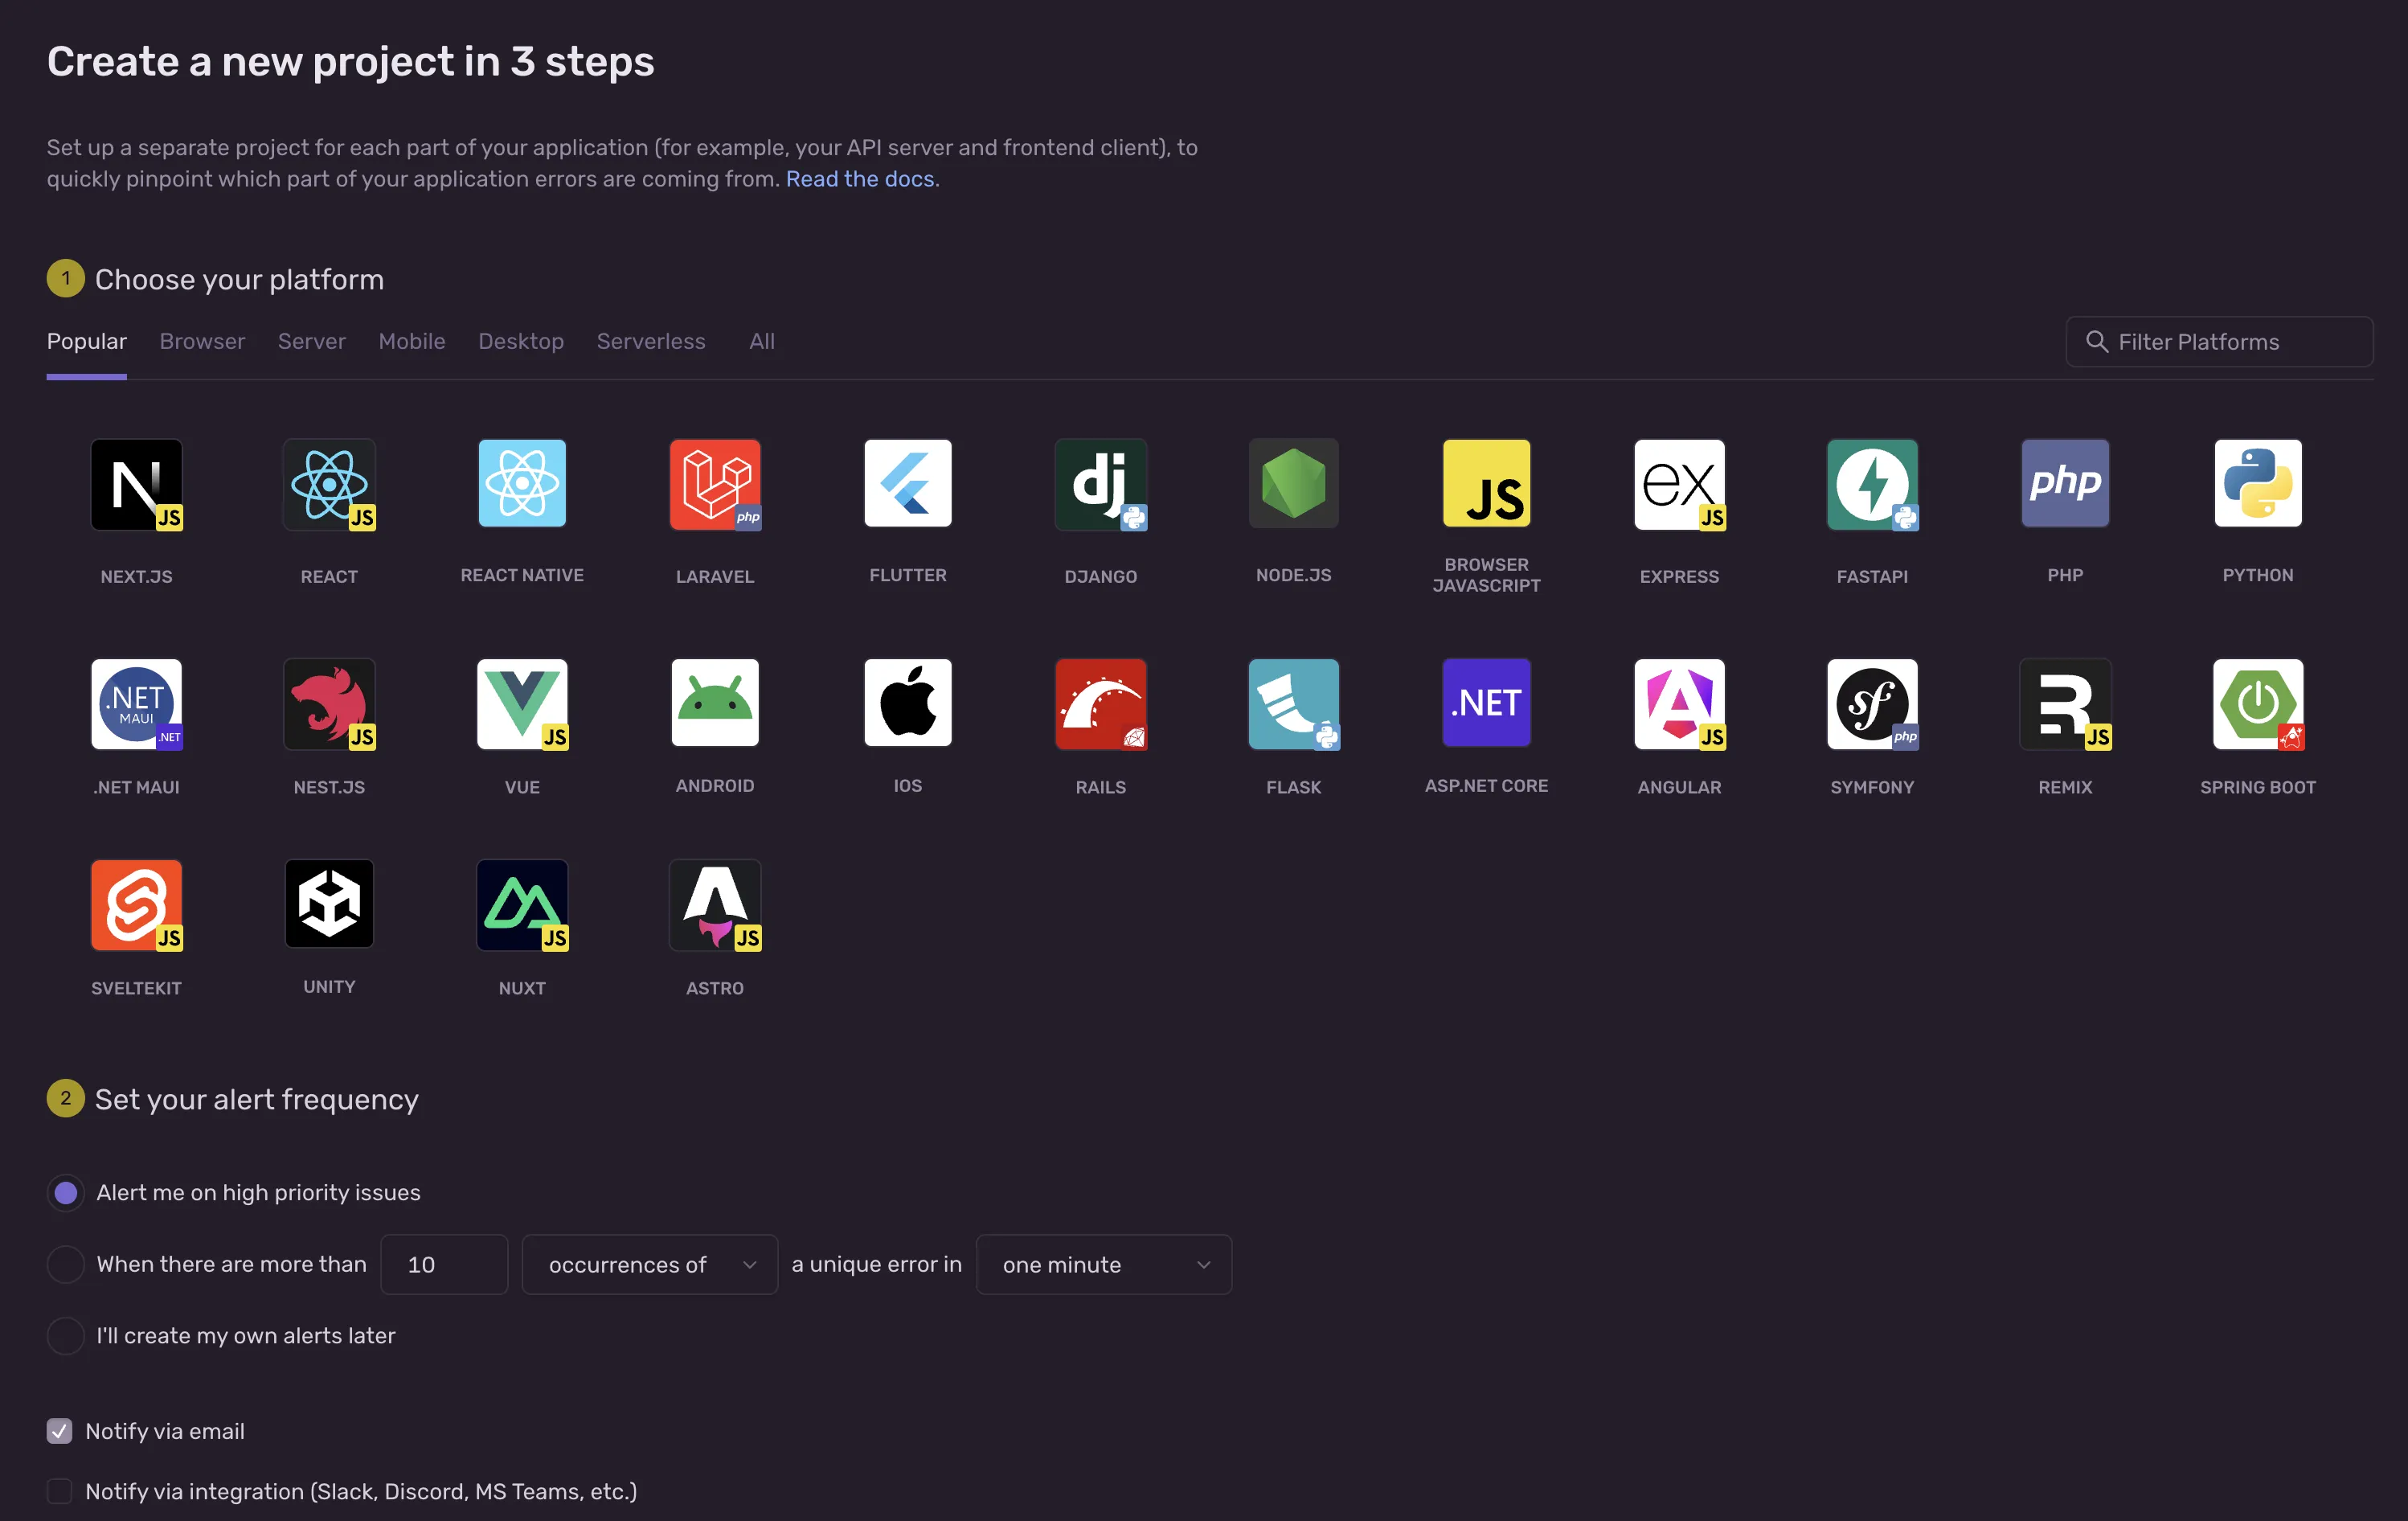Select the Nest.js platform icon

tap(329, 704)
